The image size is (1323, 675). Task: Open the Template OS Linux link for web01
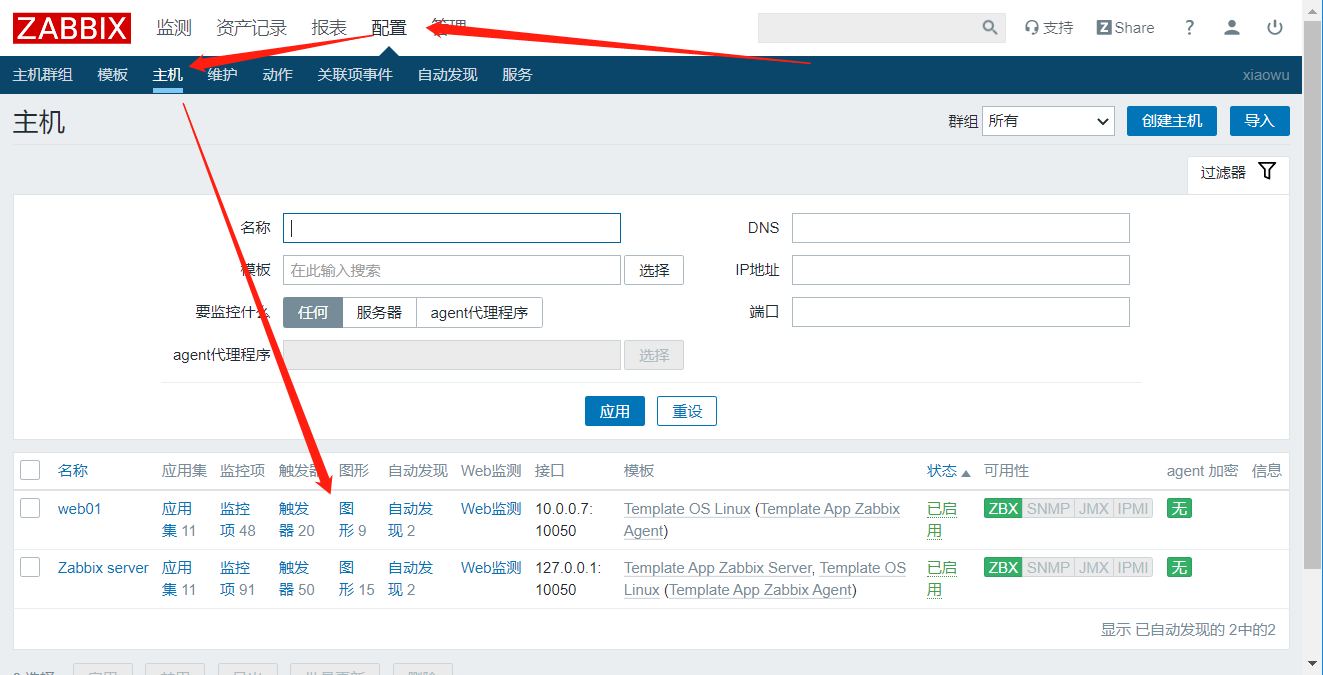(686, 509)
